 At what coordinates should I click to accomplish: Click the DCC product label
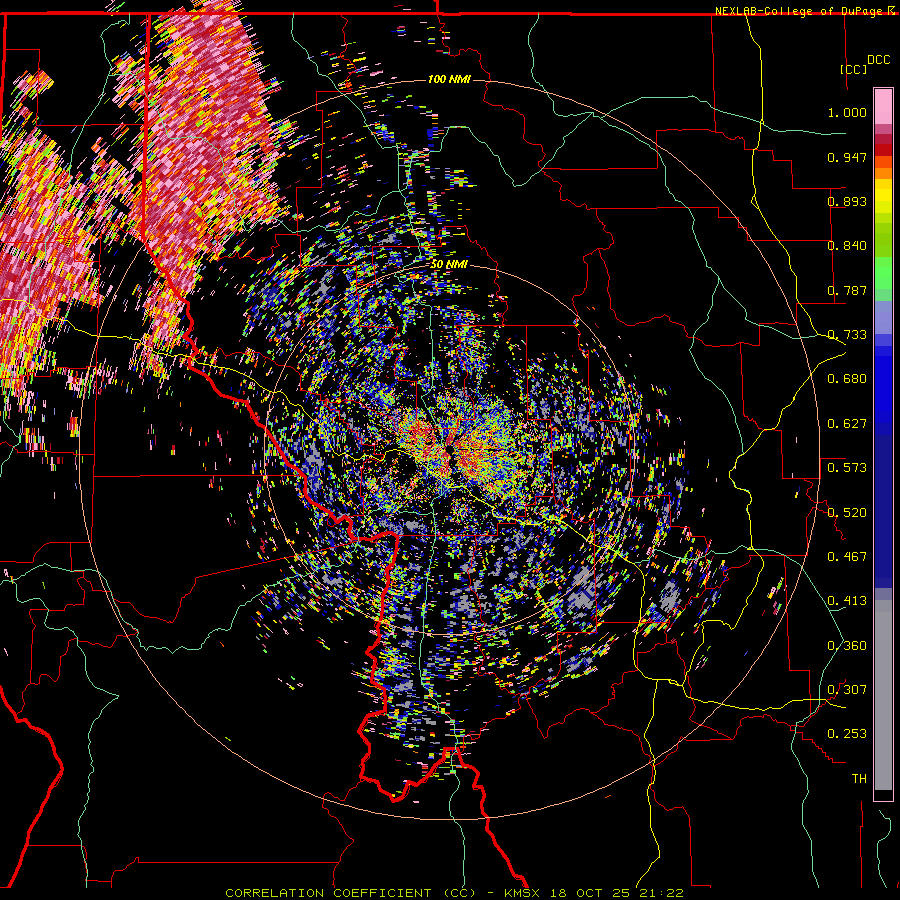click(879, 60)
